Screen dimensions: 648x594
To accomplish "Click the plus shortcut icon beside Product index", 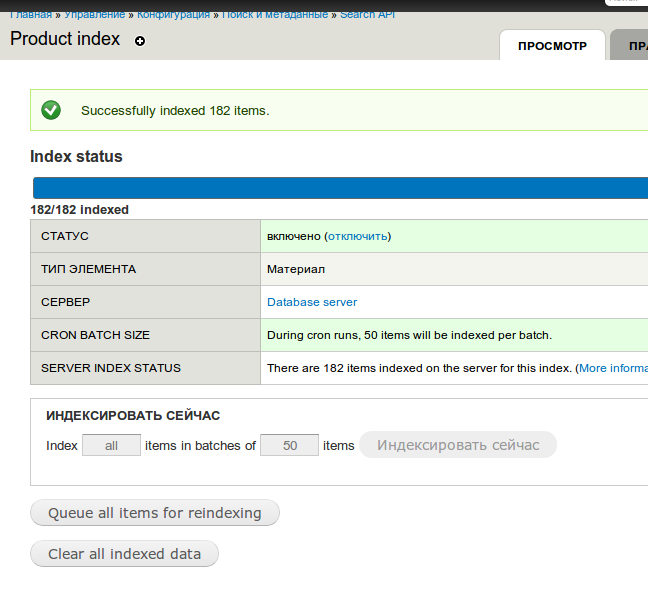I will point(140,41).
